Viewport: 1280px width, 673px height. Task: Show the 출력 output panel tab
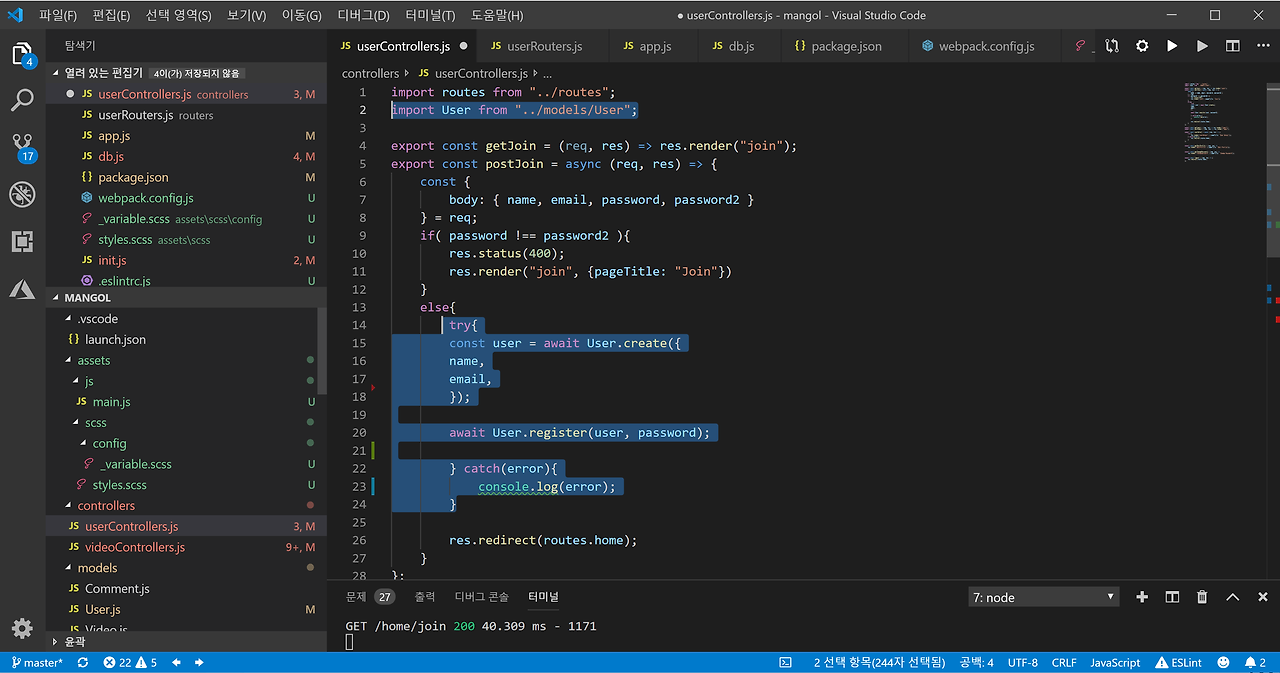point(425,597)
